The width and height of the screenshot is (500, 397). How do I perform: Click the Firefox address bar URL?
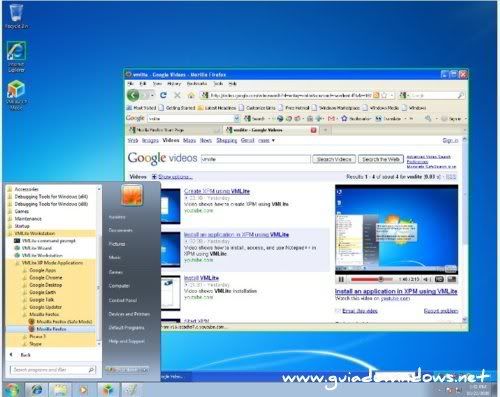(x=290, y=96)
